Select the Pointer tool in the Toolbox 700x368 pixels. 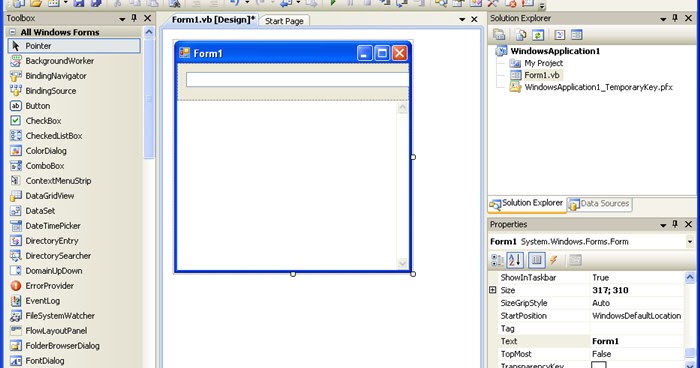[x=74, y=46]
